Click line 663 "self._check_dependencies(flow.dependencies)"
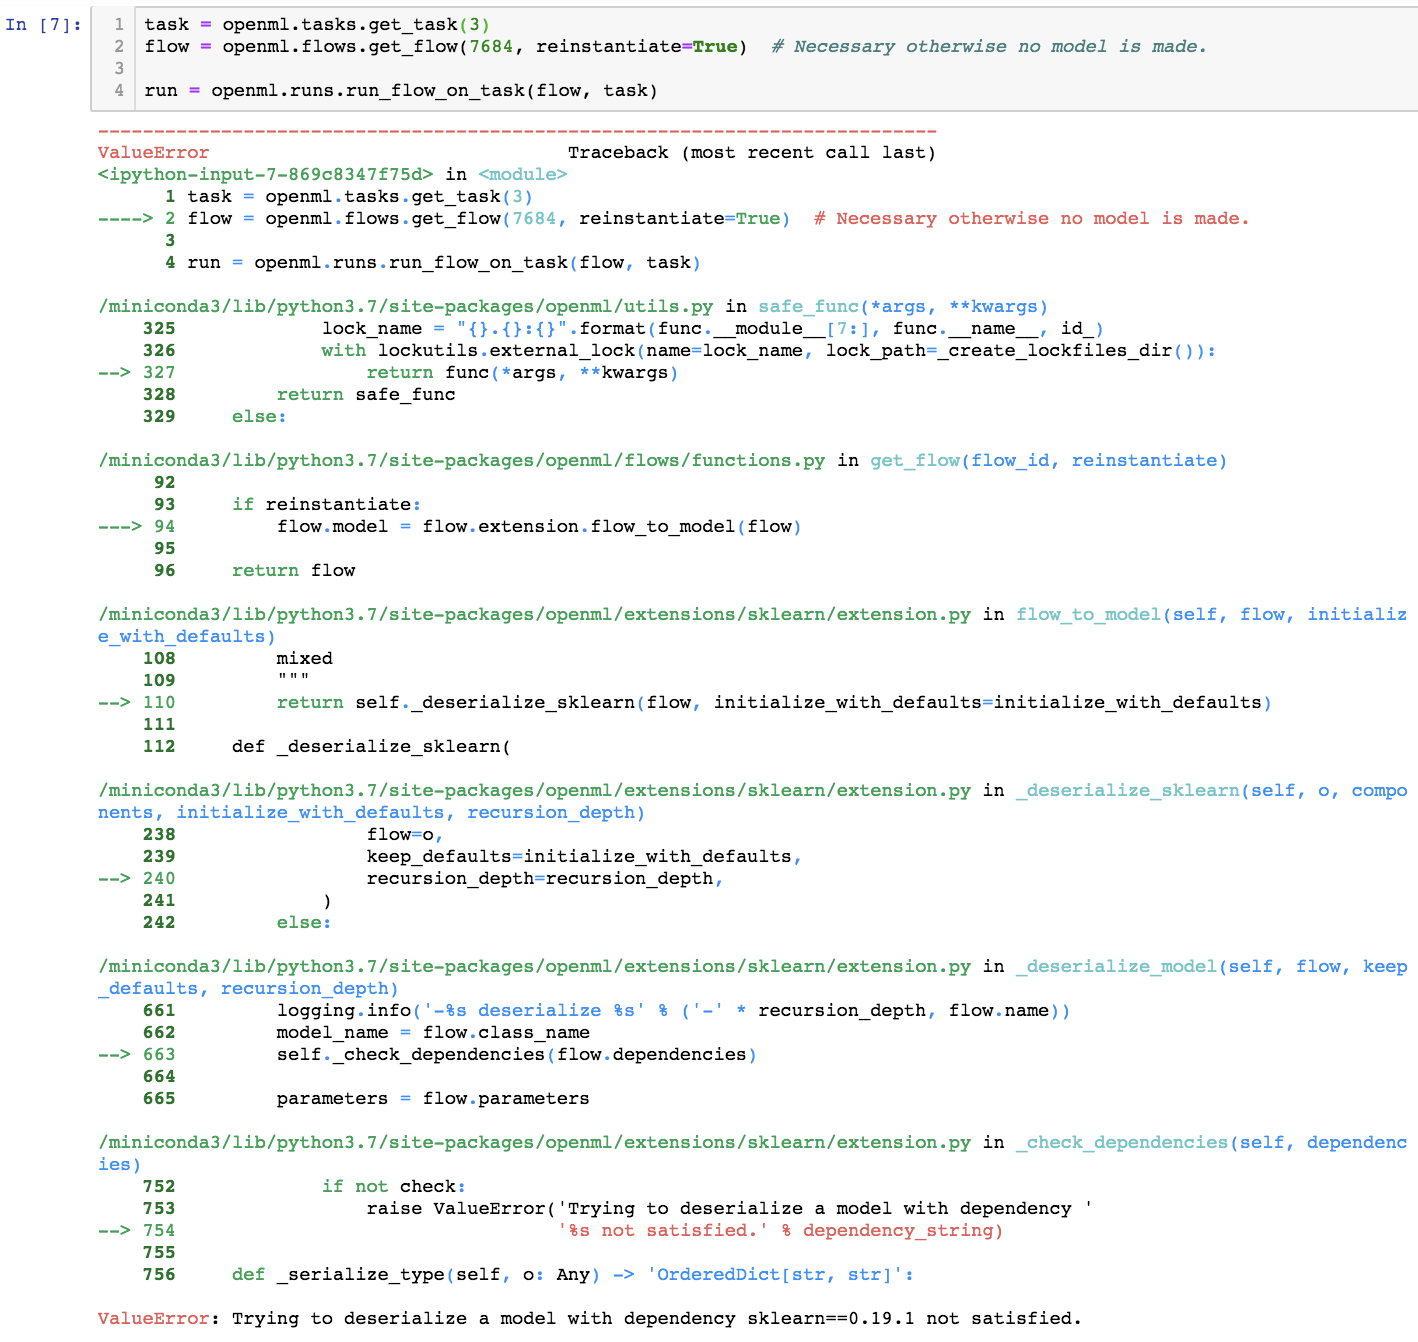Image resolution: width=1418 pixels, height=1342 pixels. (x=517, y=1054)
